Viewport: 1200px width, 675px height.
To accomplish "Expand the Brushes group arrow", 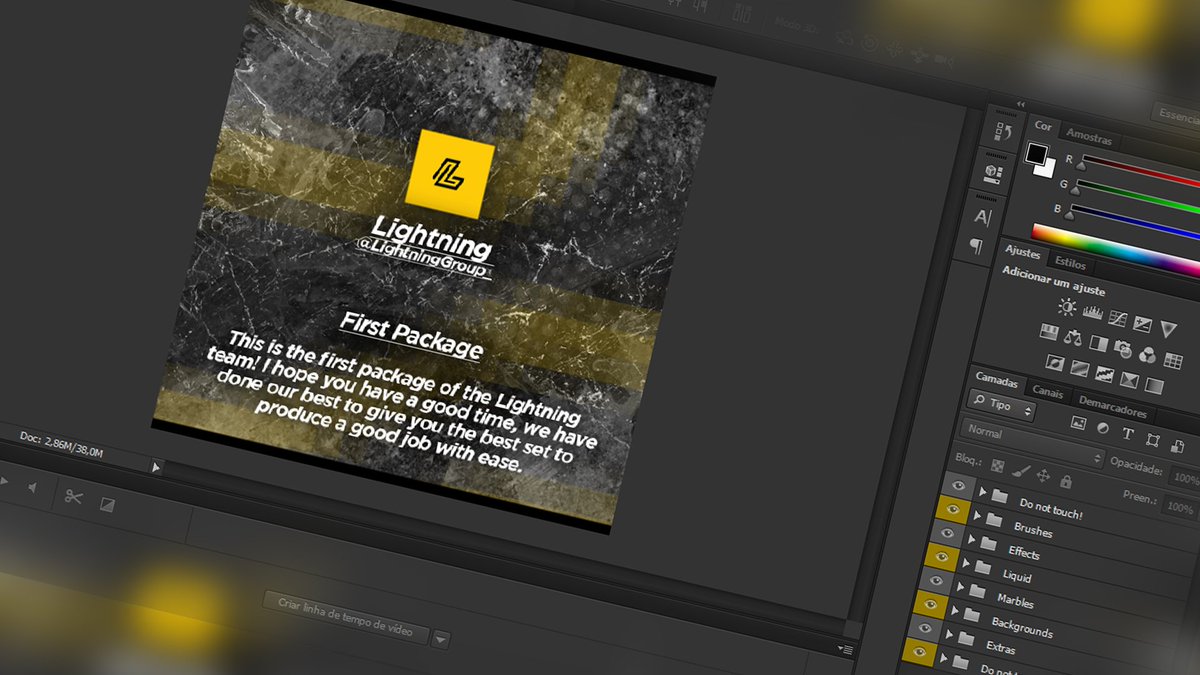I will [x=977, y=516].
